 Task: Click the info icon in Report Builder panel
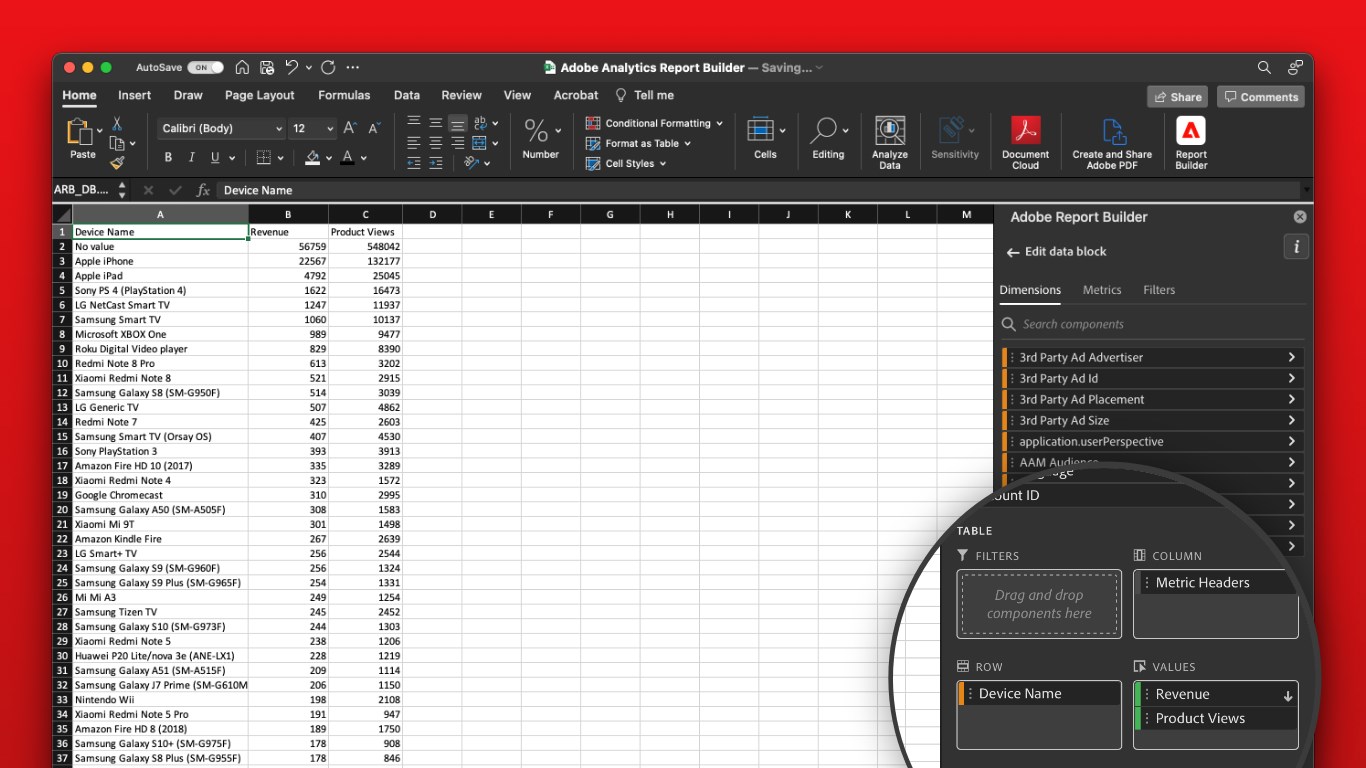1296,247
